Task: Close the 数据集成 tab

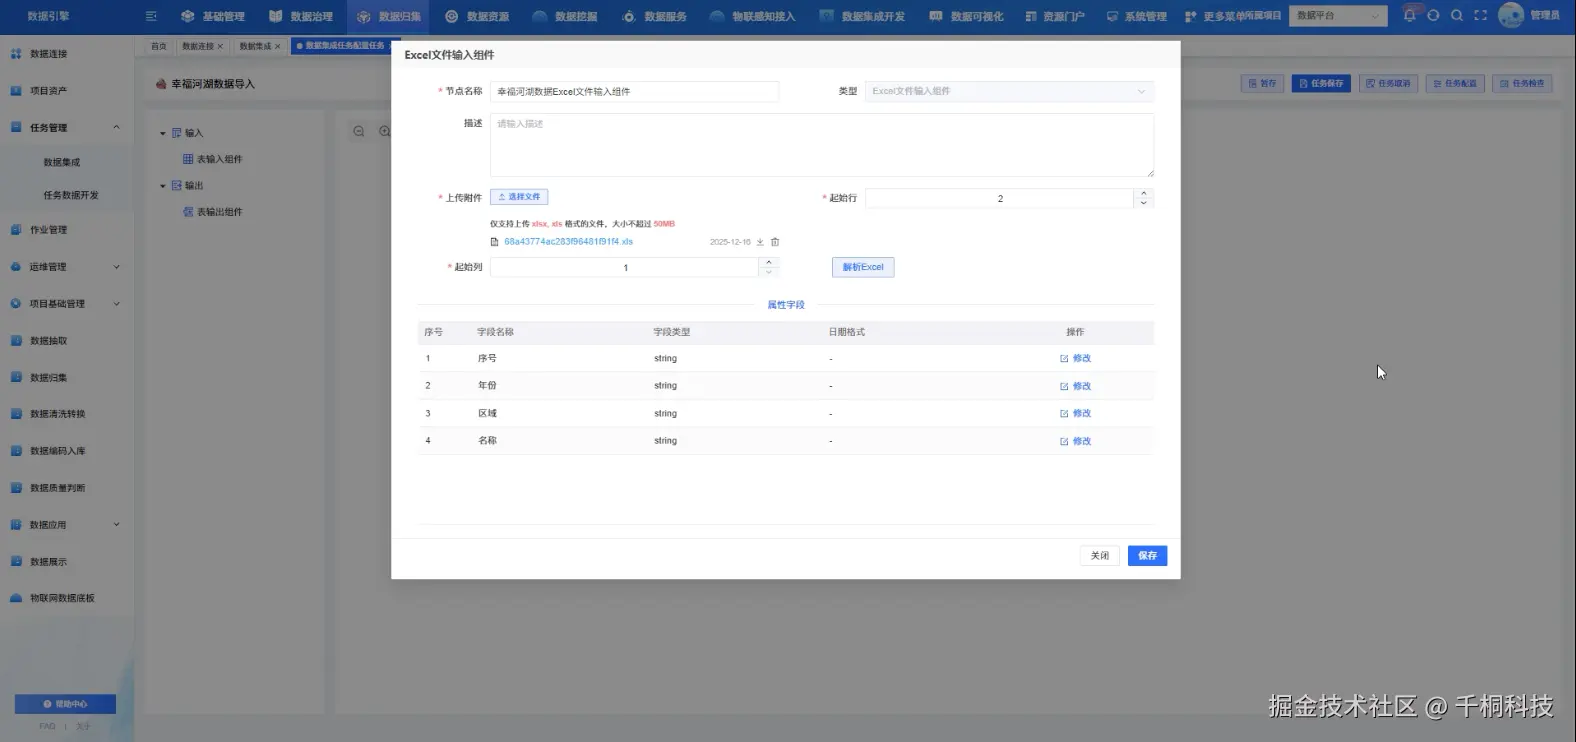Action: click(x=278, y=46)
